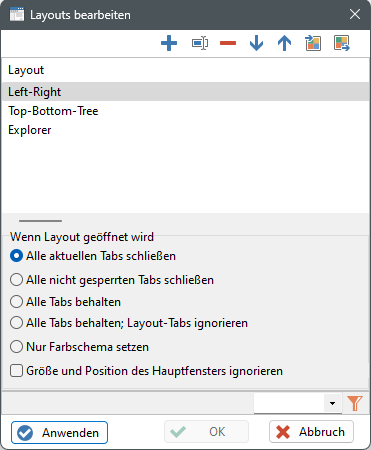Add a new layout with plus icon
The image size is (371, 450).
coord(169,43)
